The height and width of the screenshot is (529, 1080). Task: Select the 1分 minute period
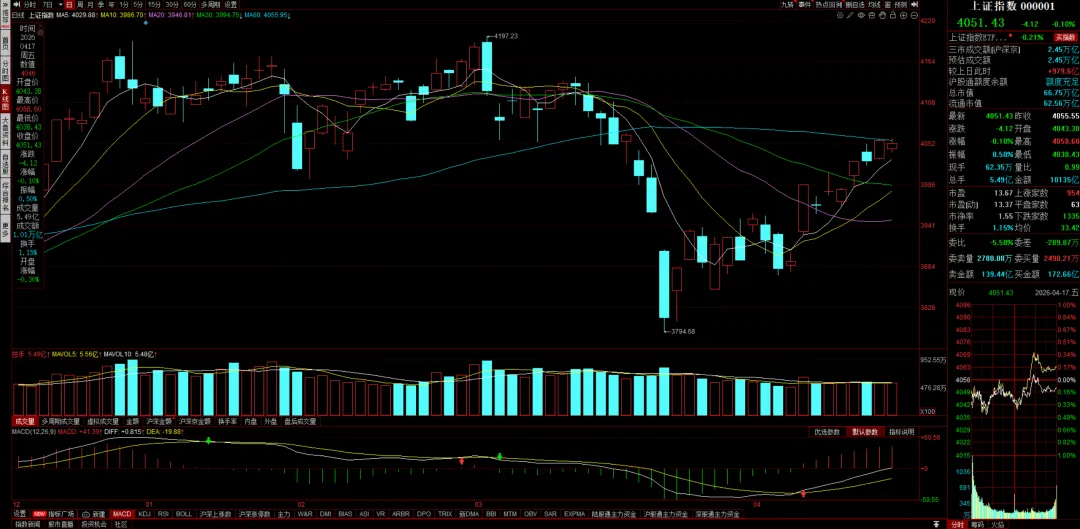point(124,5)
